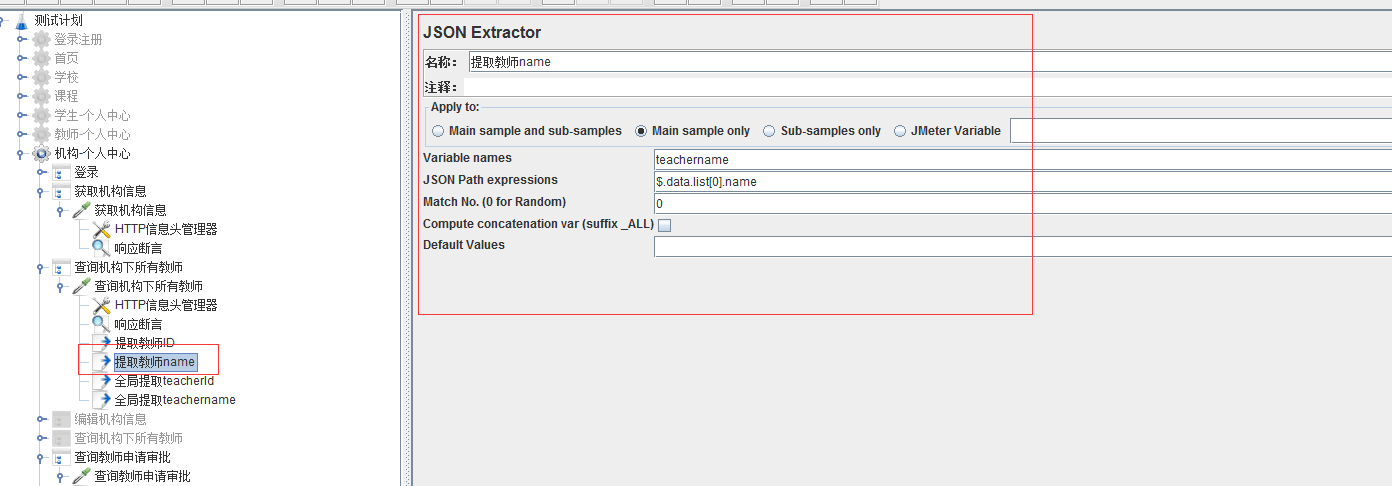Image resolution: width=1392 pixels, height=486 pixels.
Task: Click the pipette sampler icon of 获取机构信息
Action: [x=81, y=210]
